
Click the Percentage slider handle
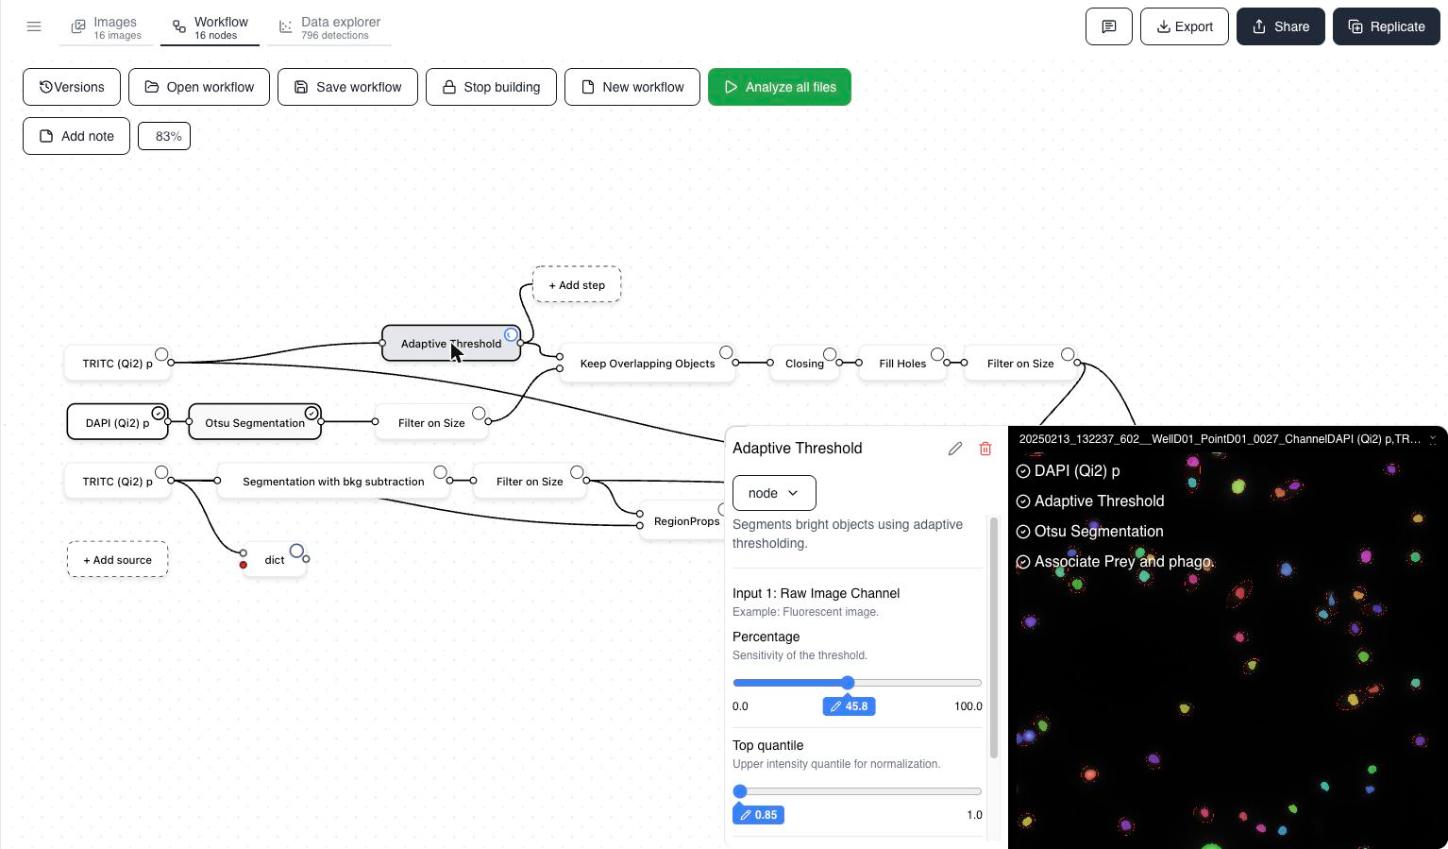[x=848, y=683]
